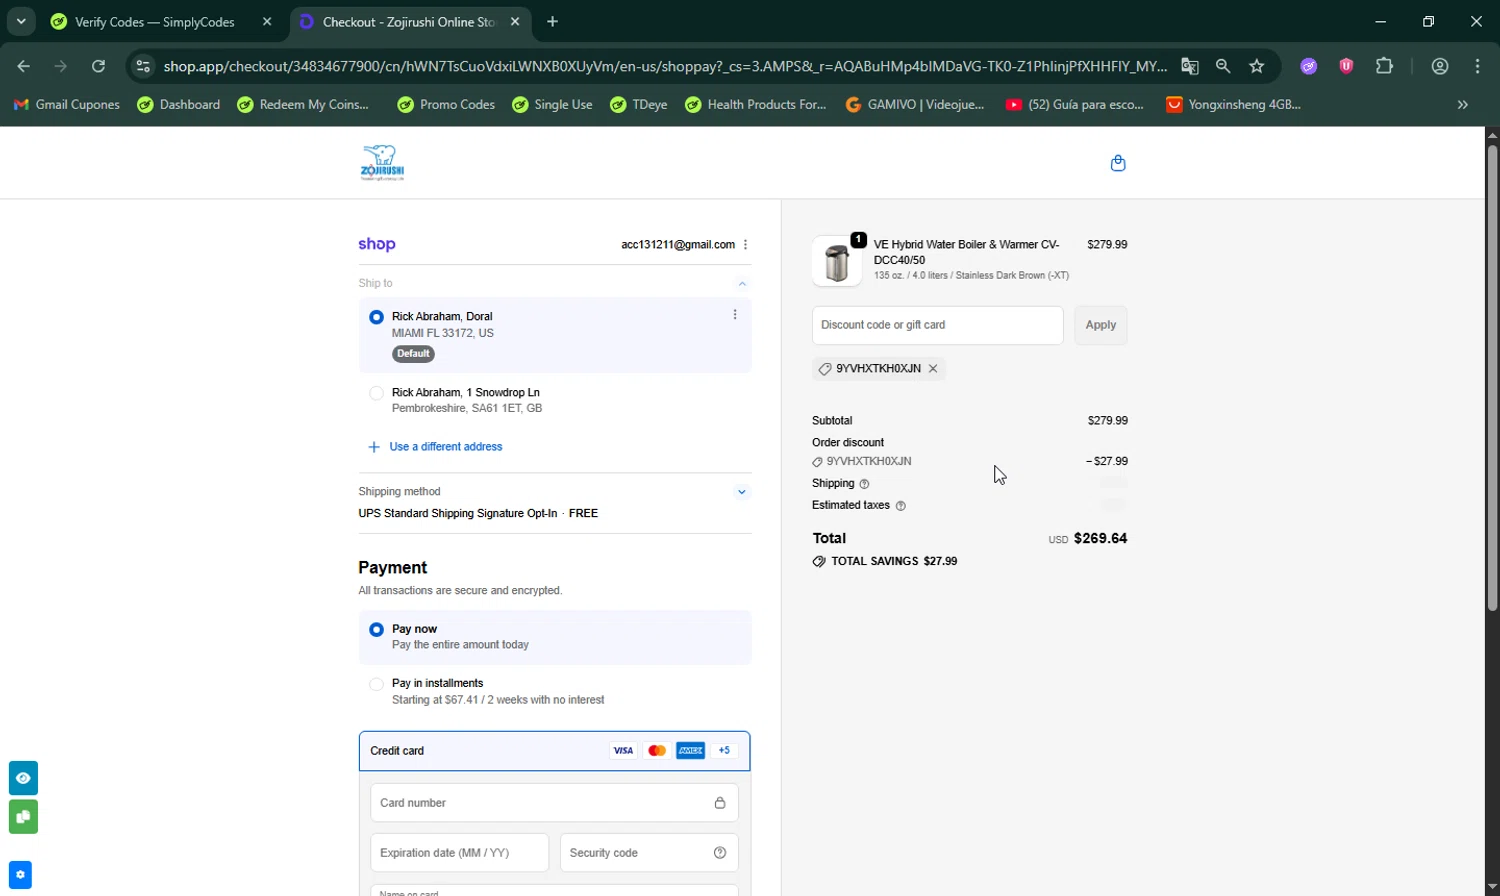1500x896 pixels.
Task: Open the Redeem My Coins bookmark
Action: click(303, 104)
